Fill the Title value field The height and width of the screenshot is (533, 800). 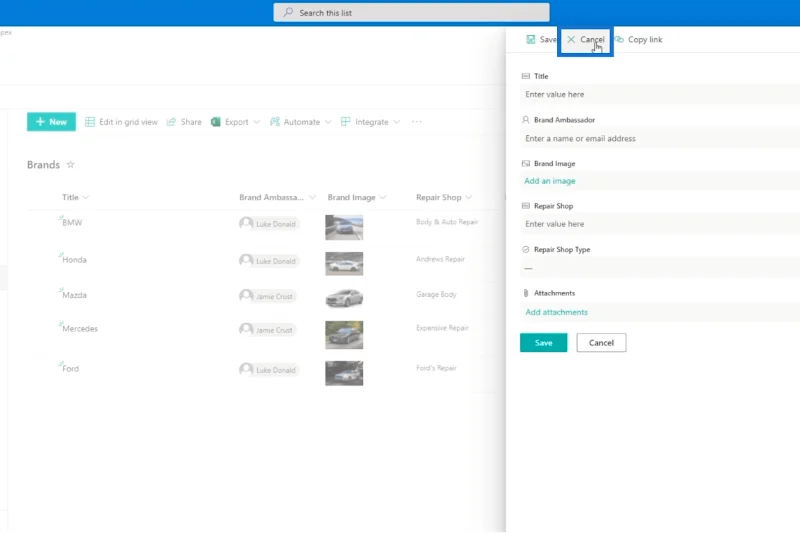(x=660, y=94)
